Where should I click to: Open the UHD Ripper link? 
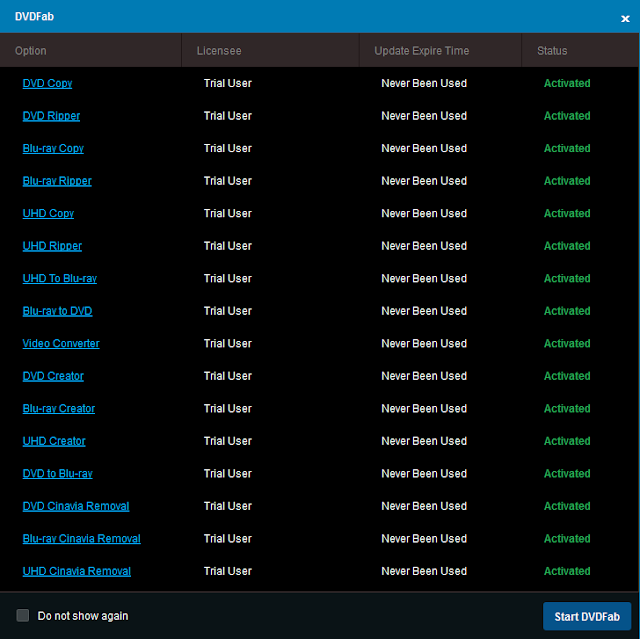(52, 246)
